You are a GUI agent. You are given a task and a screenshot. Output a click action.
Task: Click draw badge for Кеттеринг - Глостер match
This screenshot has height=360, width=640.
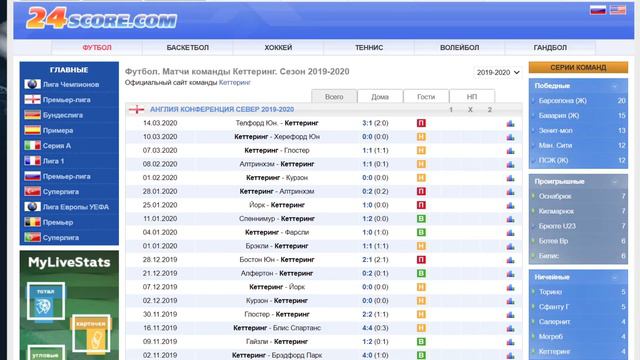click(421, 151)
